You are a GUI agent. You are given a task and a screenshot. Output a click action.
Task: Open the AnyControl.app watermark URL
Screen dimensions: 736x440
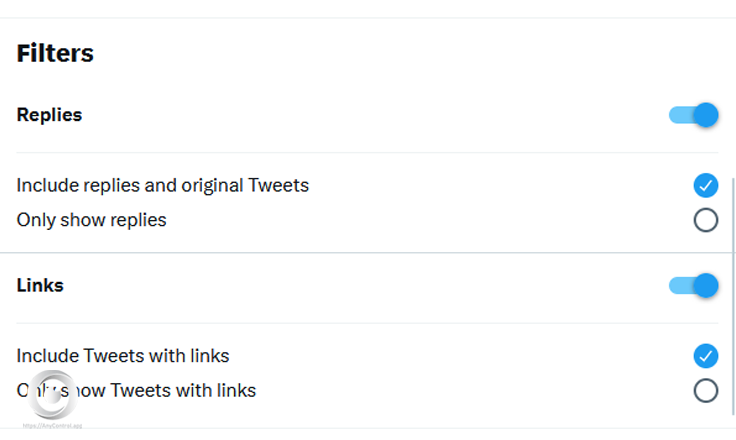pyautogui.click(x=52, y=425)
